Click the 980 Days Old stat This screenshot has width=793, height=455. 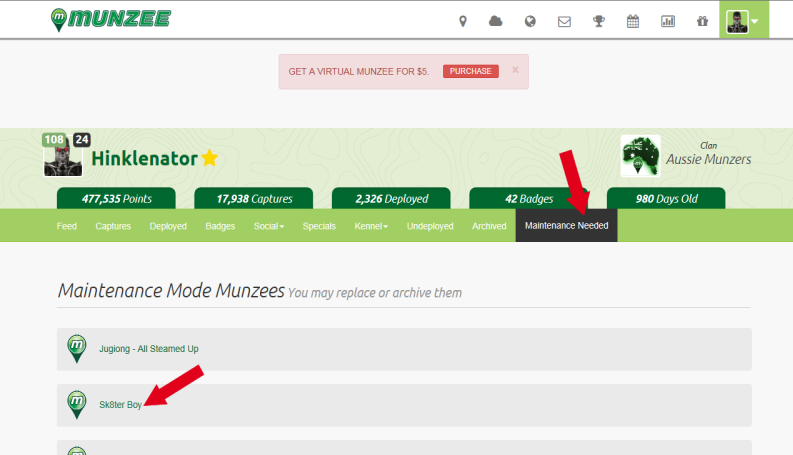(x=667, y=199)
